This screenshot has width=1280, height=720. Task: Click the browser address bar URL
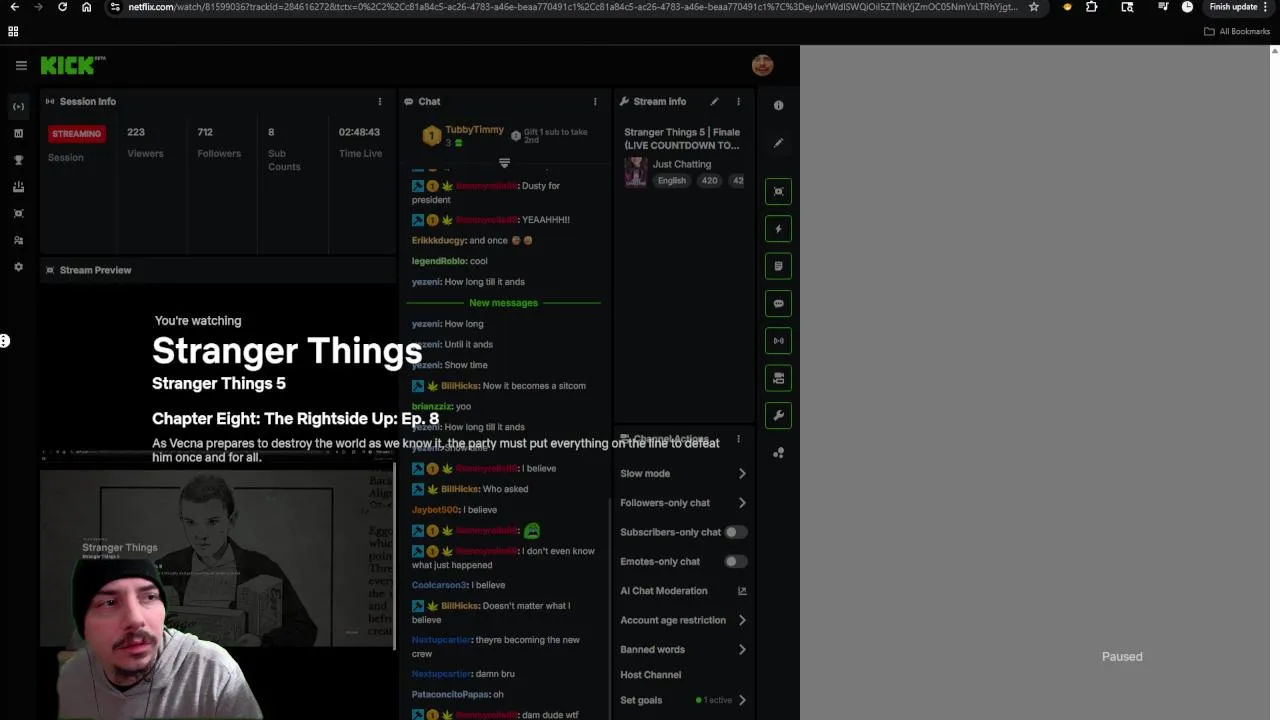572,7
